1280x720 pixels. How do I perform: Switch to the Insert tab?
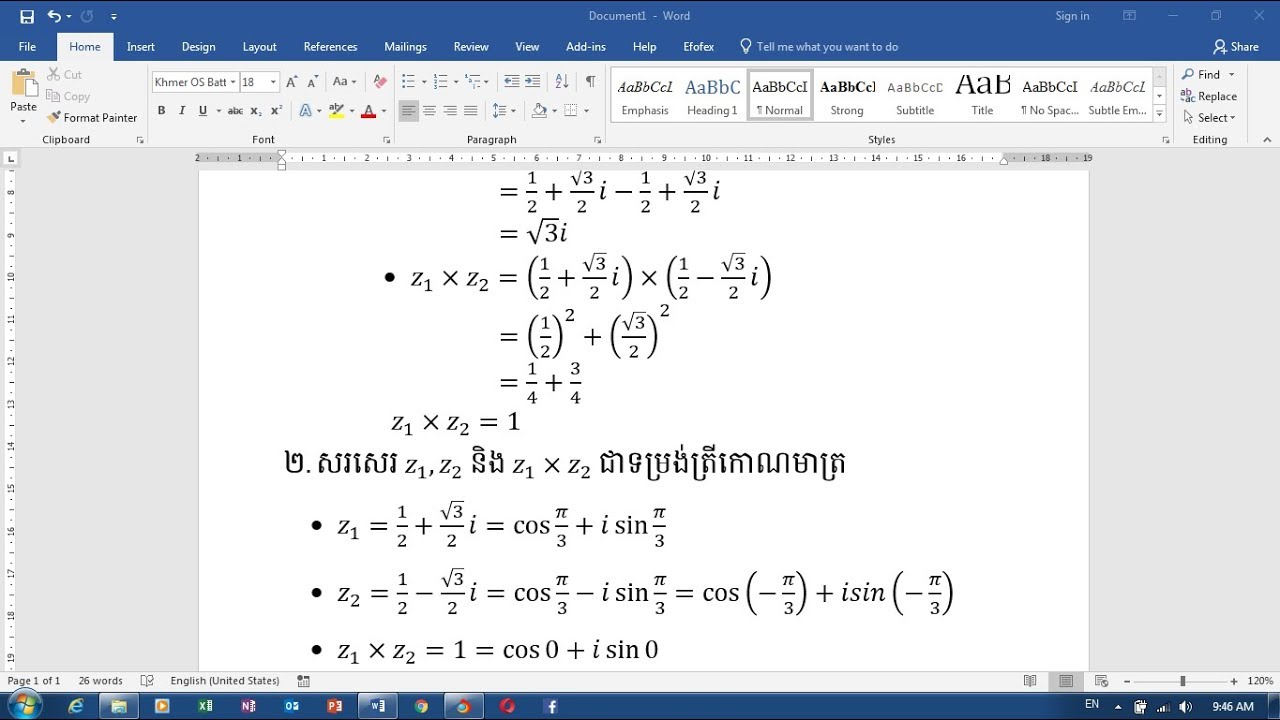click(x=141, y=47)
